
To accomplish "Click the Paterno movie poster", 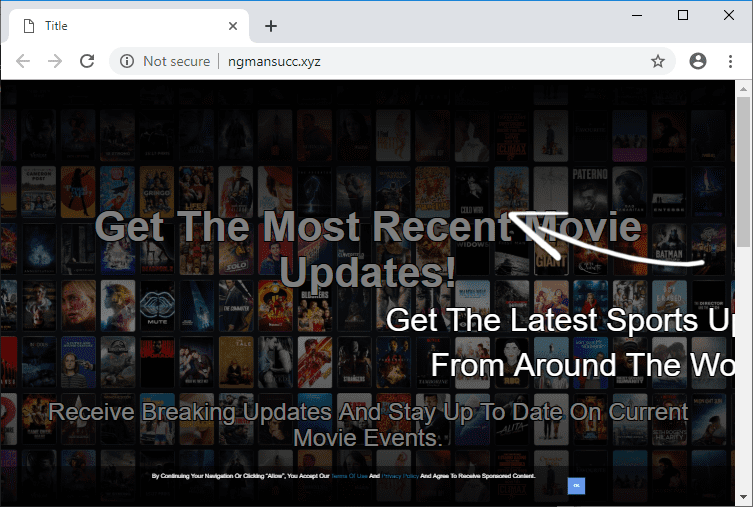I will [x=591, y=190].
